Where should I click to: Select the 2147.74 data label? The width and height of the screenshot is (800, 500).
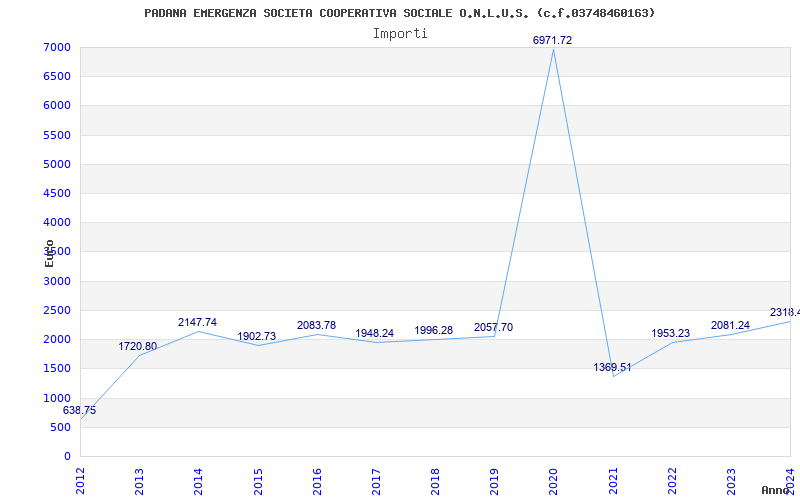(x=197, y=322)
